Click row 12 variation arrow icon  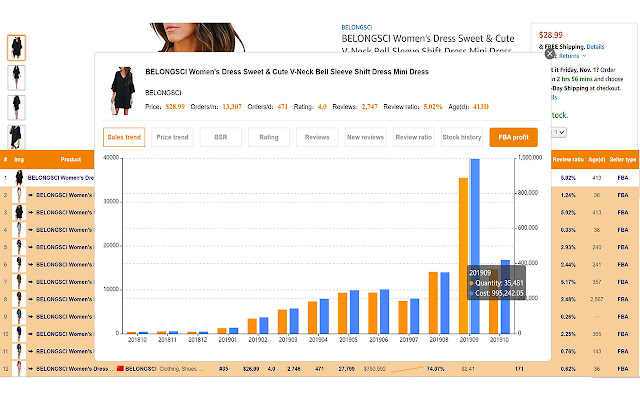[x=30, y=369]
